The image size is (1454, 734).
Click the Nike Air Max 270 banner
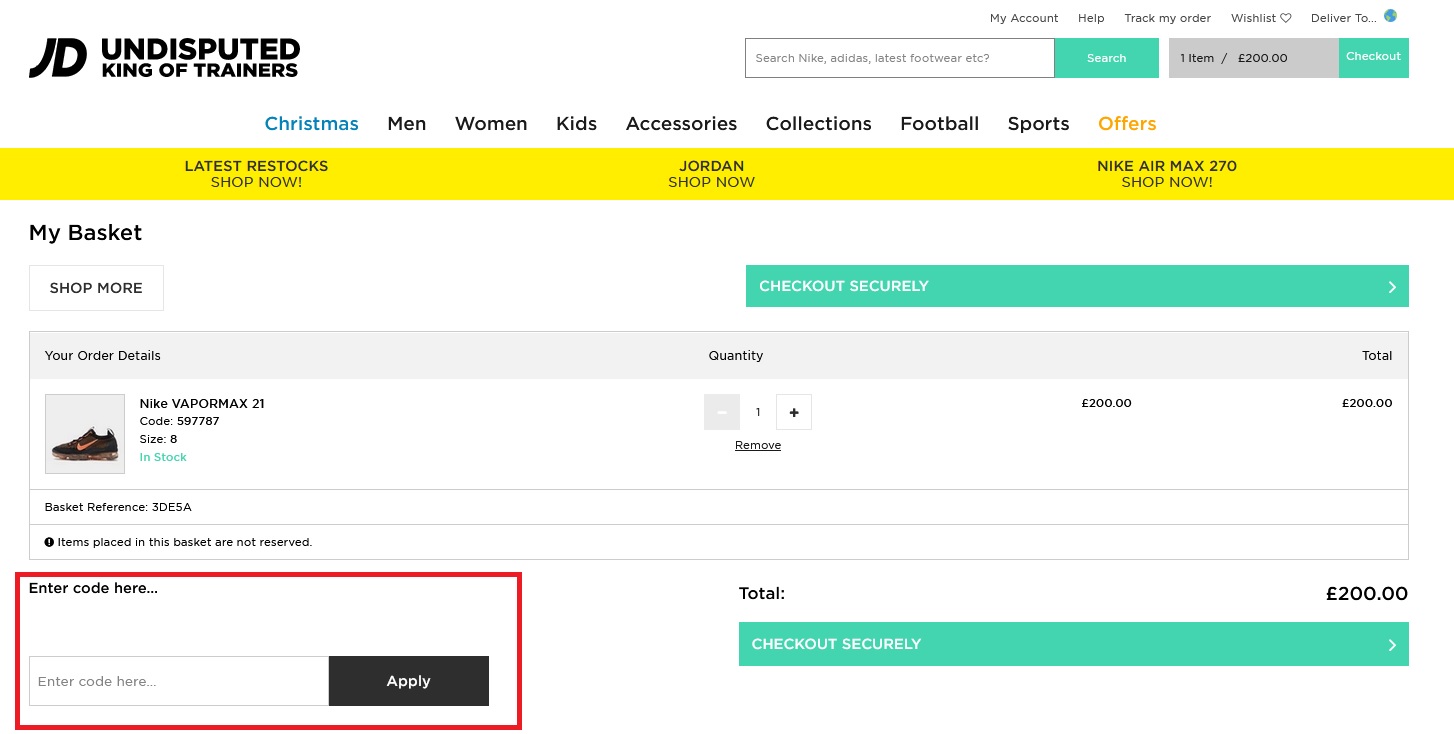[x=1167, y=174]
